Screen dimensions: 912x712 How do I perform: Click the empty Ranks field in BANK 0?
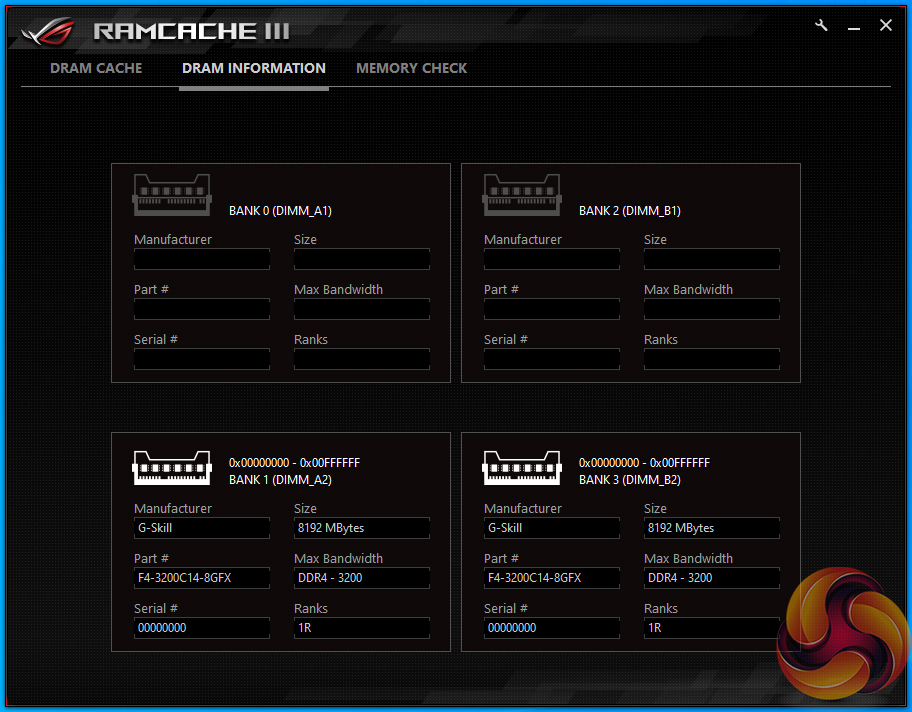[362, 359]
